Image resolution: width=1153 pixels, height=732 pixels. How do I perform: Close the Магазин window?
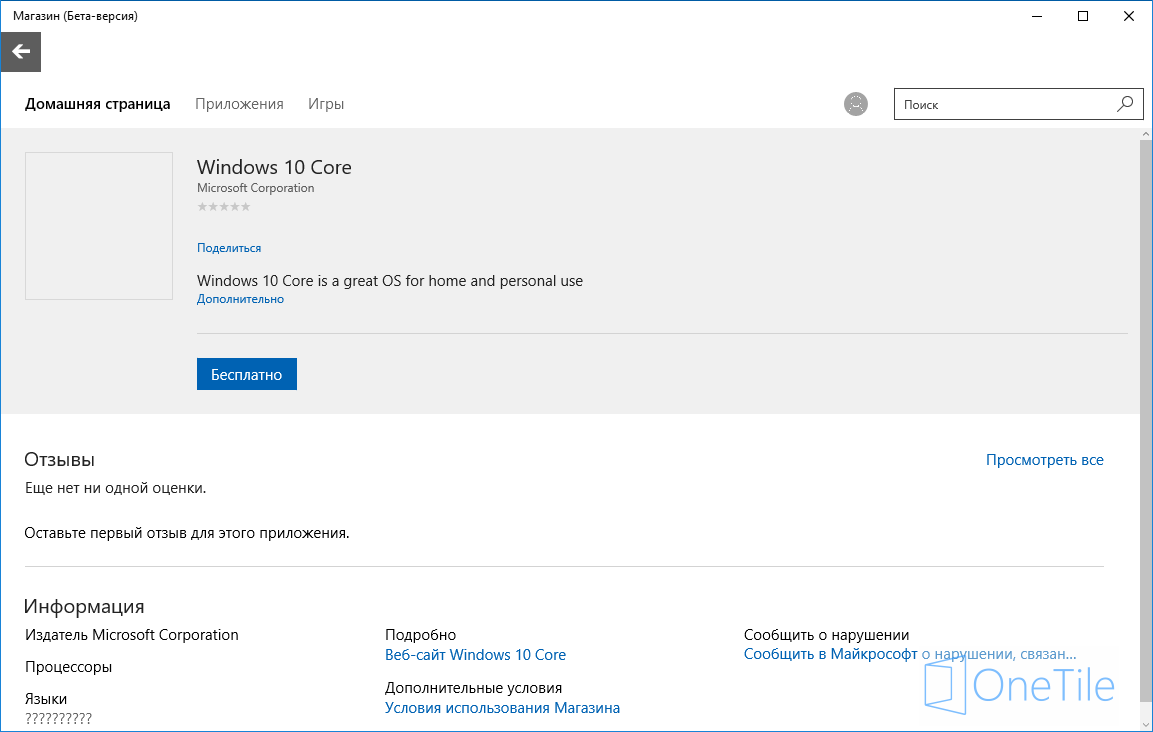point(1129,16)
